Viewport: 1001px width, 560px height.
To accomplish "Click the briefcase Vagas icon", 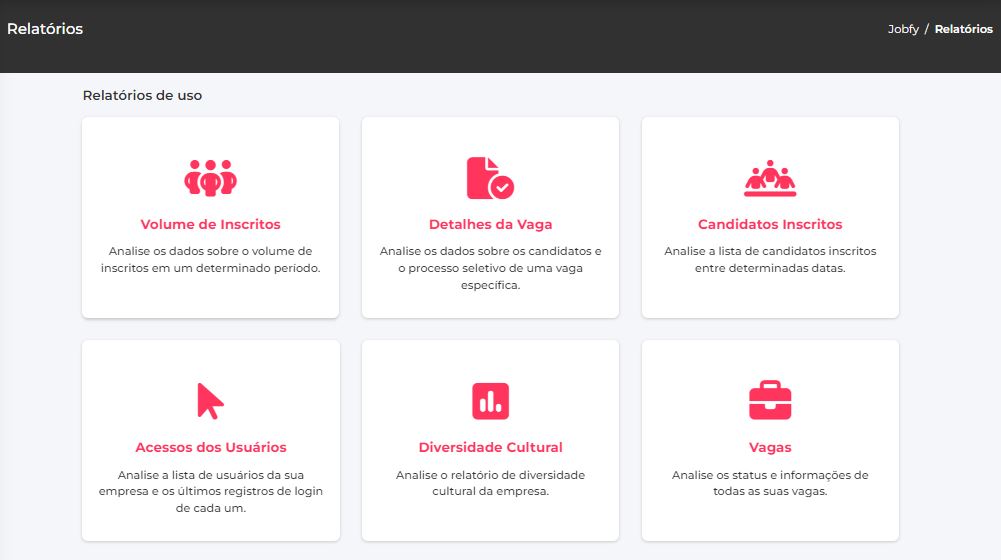I will pos(770,401).
